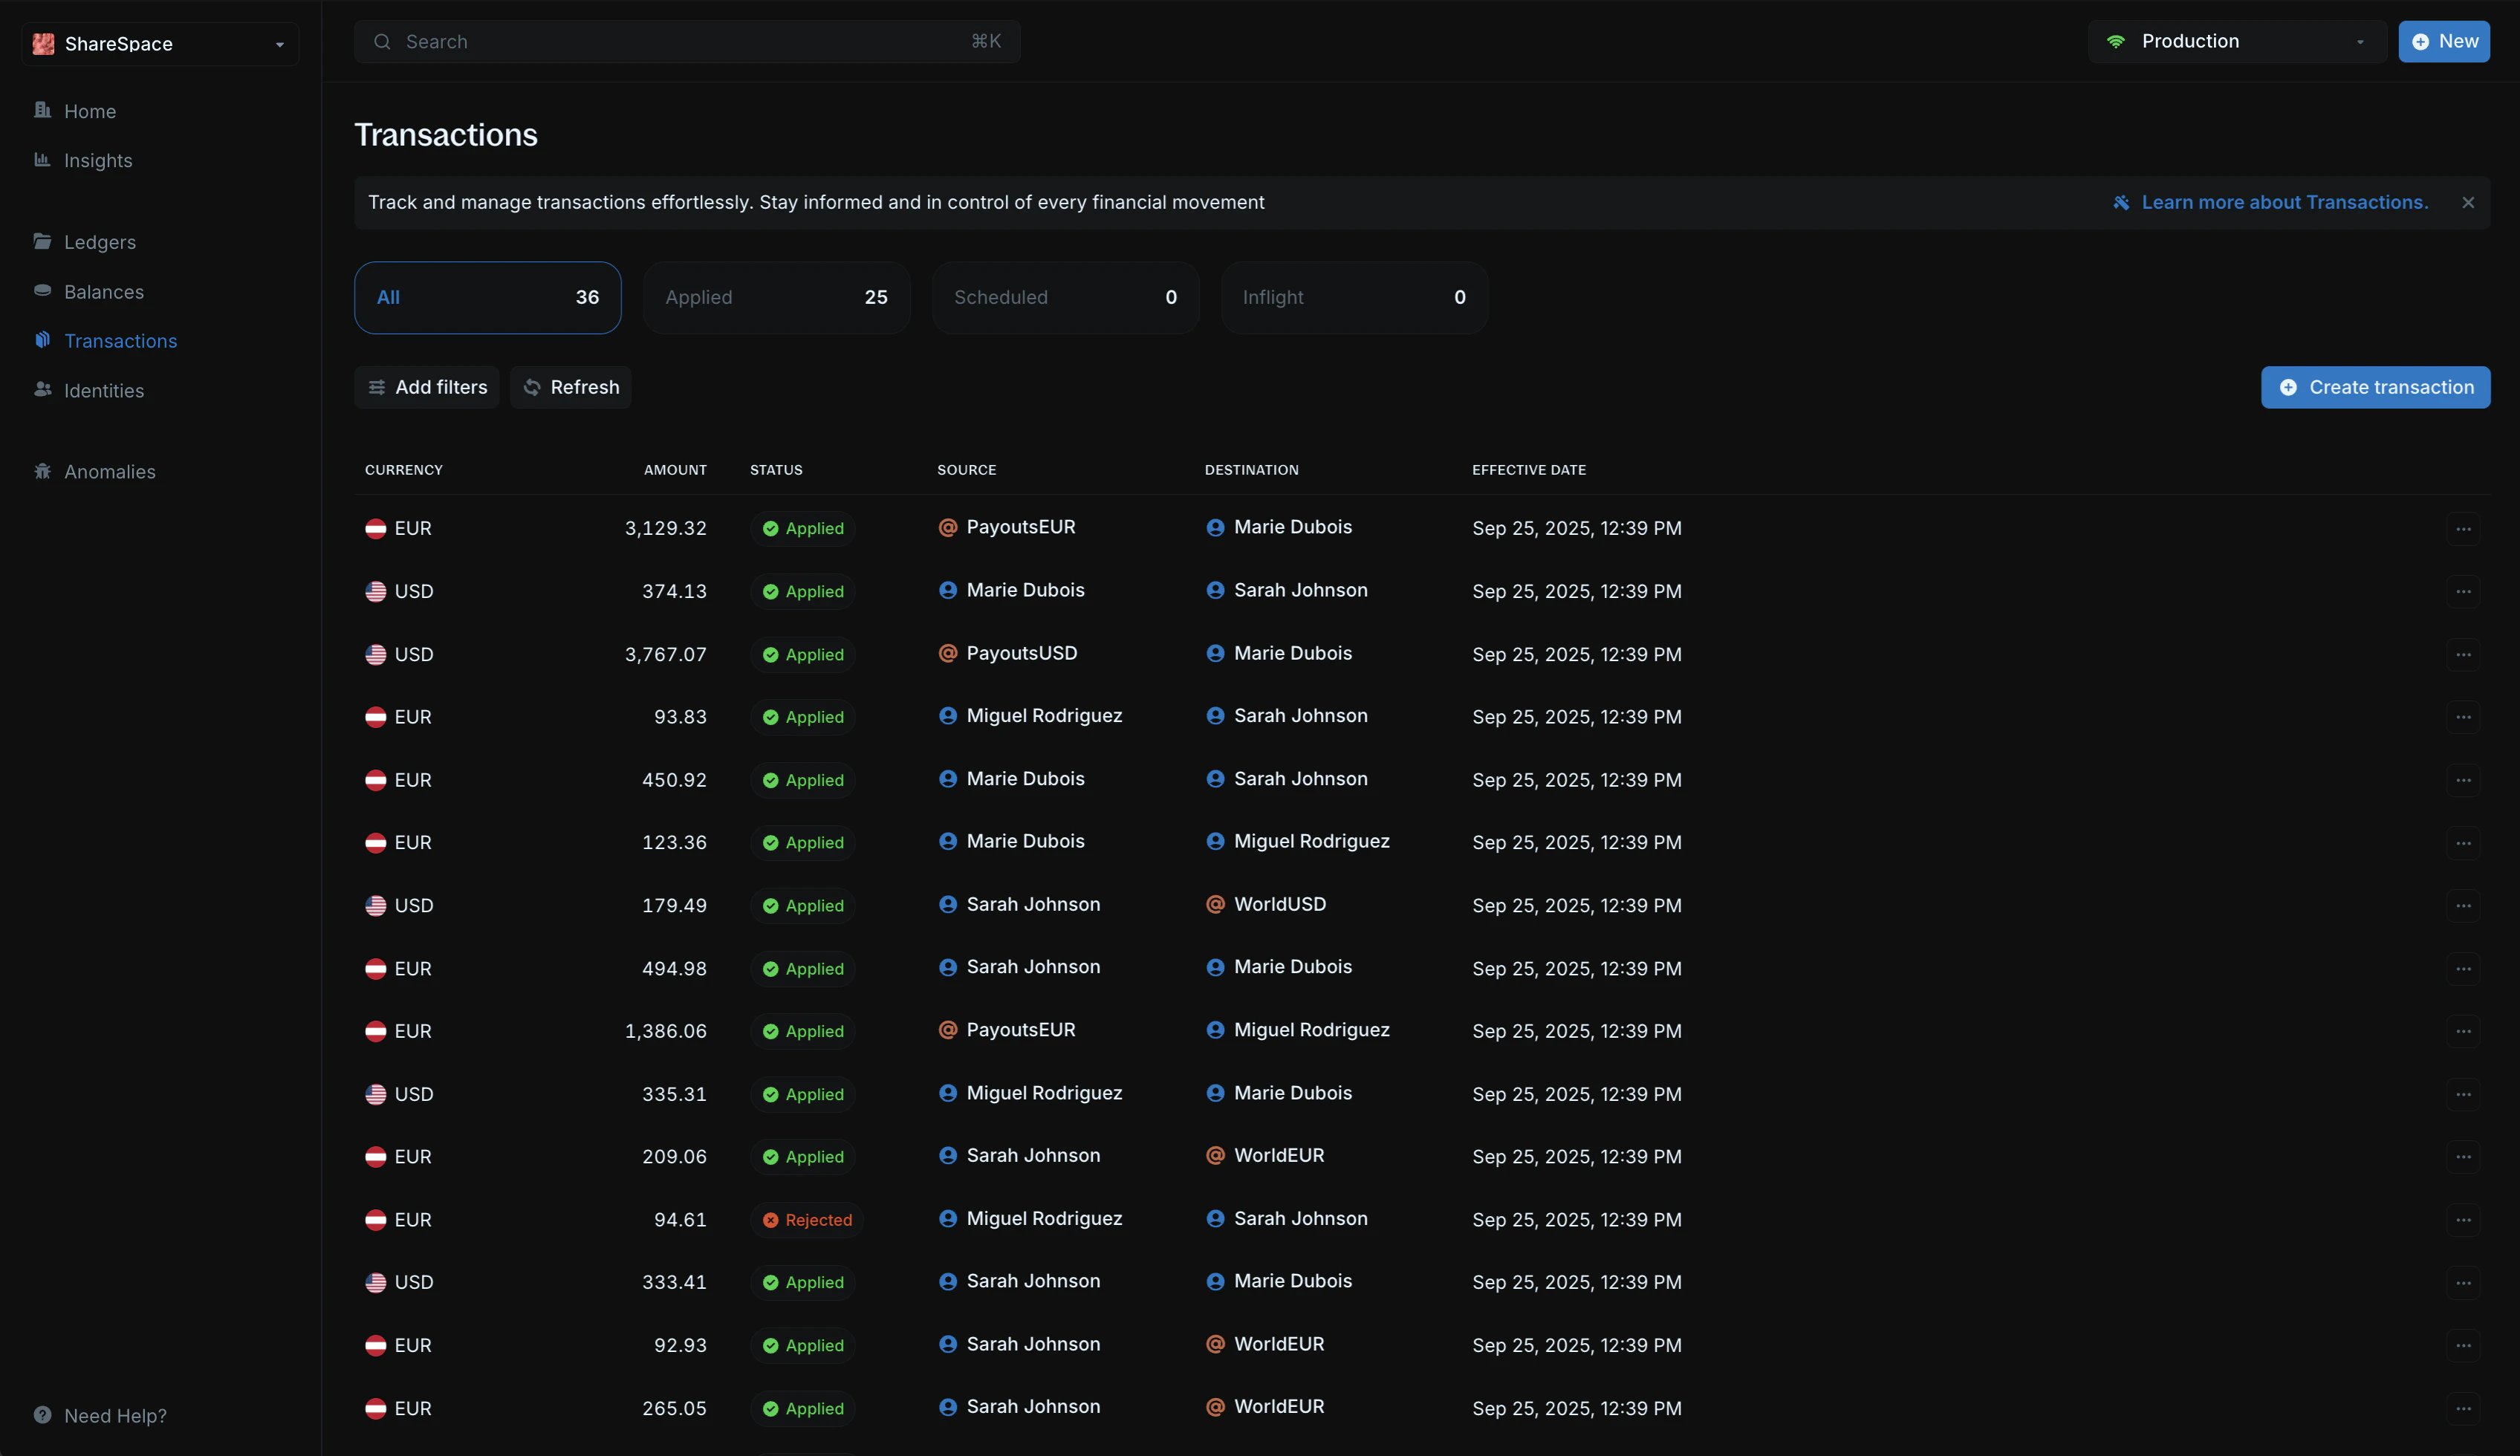Open row menu for 494.98 EUR transaction
Image resolution: width=2520 pixels, height=1456 pixels.
click(x=2463, y=968)
